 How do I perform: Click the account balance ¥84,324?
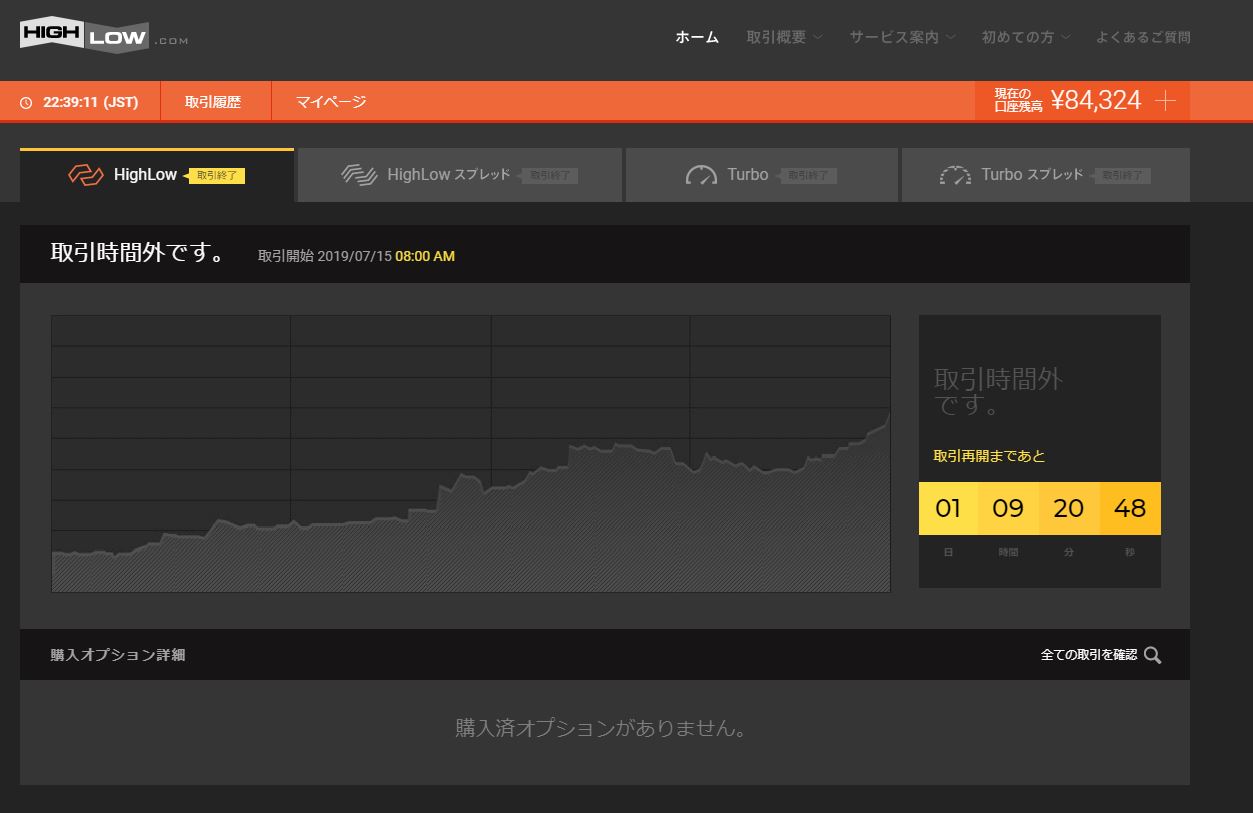coord(1096,101)
